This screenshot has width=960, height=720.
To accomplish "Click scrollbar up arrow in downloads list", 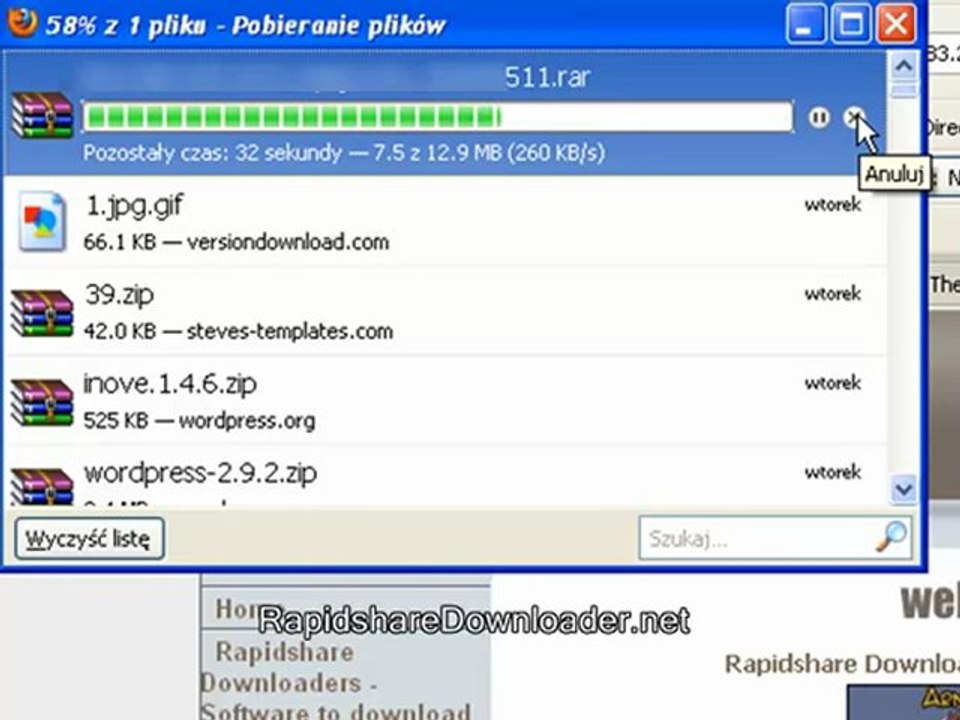I will coord(904,66).
